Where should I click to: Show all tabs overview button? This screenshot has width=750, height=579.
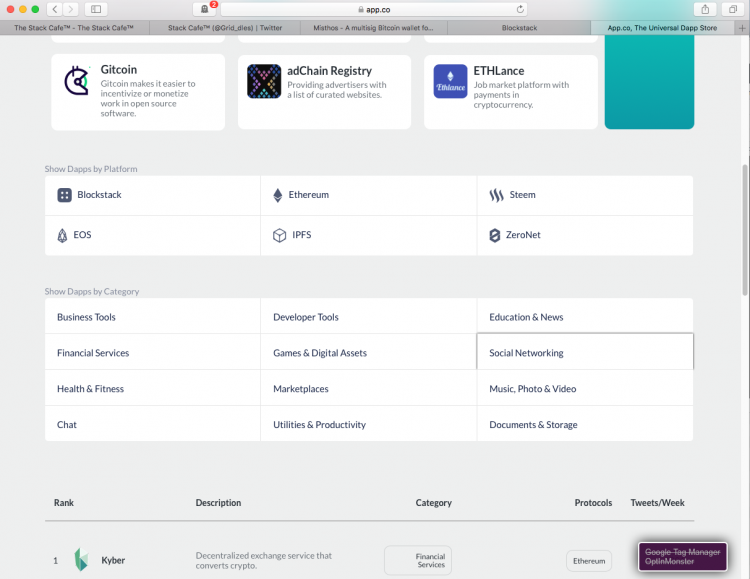pyautogui.click(x=733, y=9)
